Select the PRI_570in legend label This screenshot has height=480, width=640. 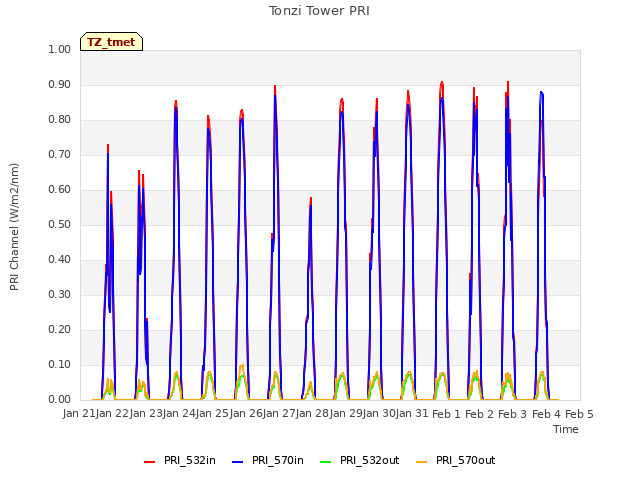pyautogui.click(x=278, y=460)
